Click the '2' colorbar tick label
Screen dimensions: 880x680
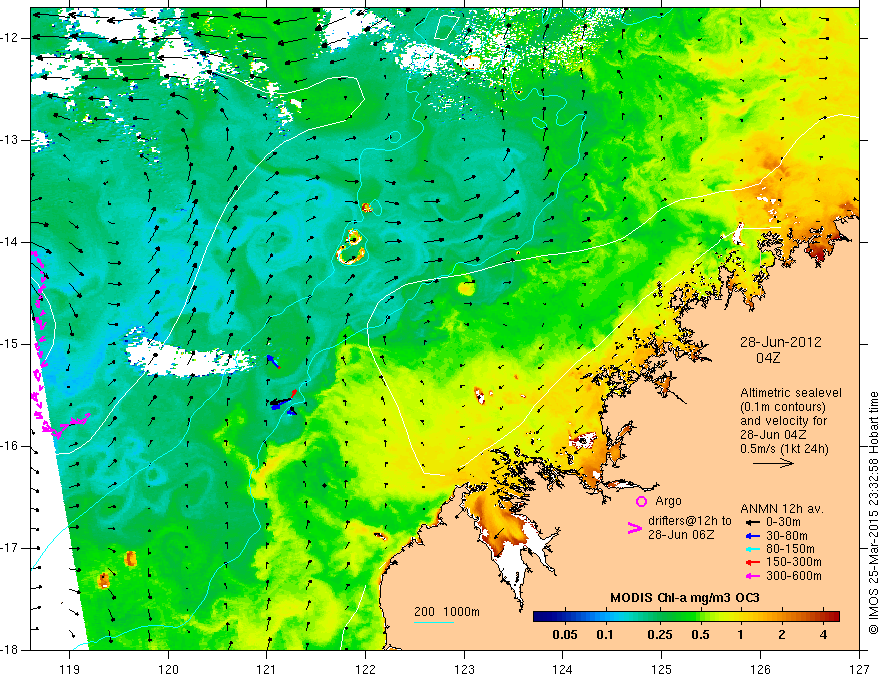pos(782,635)
